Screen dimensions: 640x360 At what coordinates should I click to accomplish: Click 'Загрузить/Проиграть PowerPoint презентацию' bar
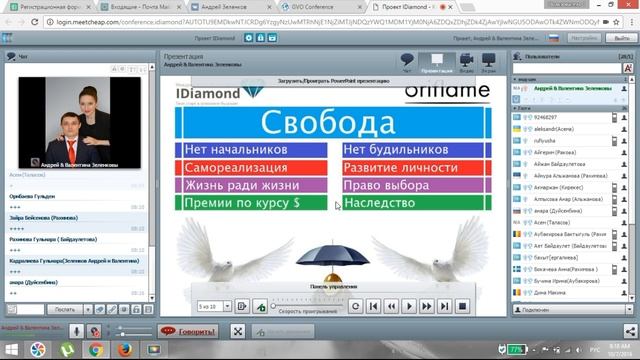click(333, 81)
